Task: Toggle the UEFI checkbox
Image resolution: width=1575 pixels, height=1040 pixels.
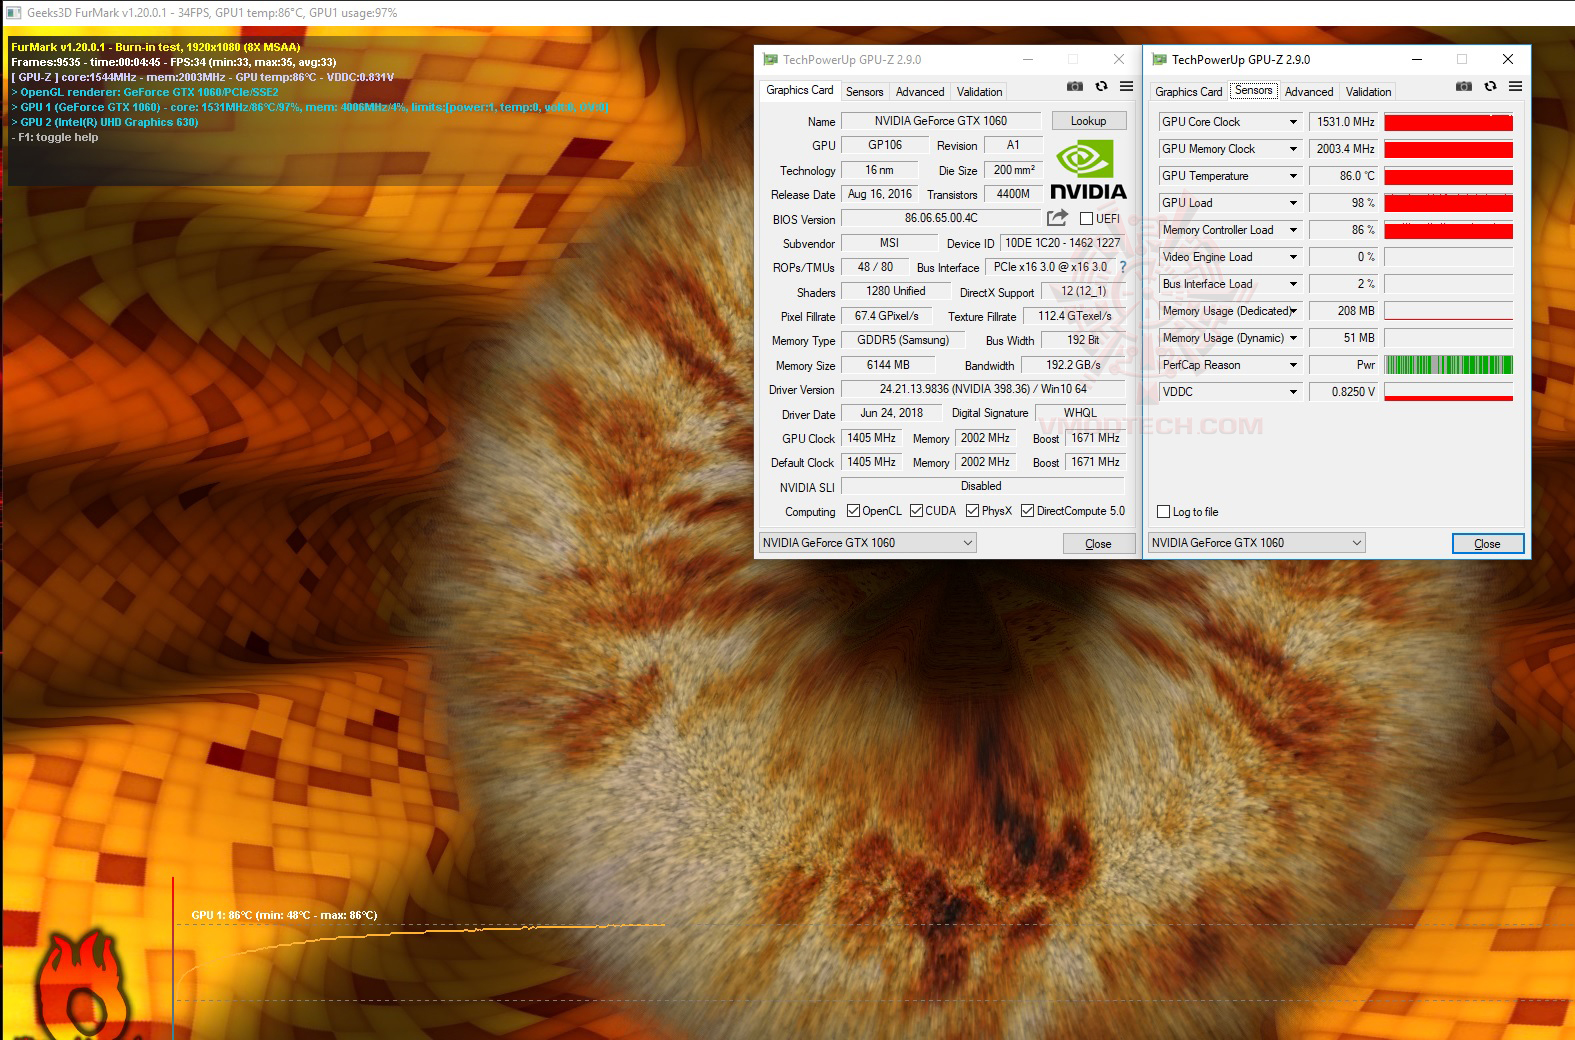Action: pyautogui.click(x=1086, y=219)
